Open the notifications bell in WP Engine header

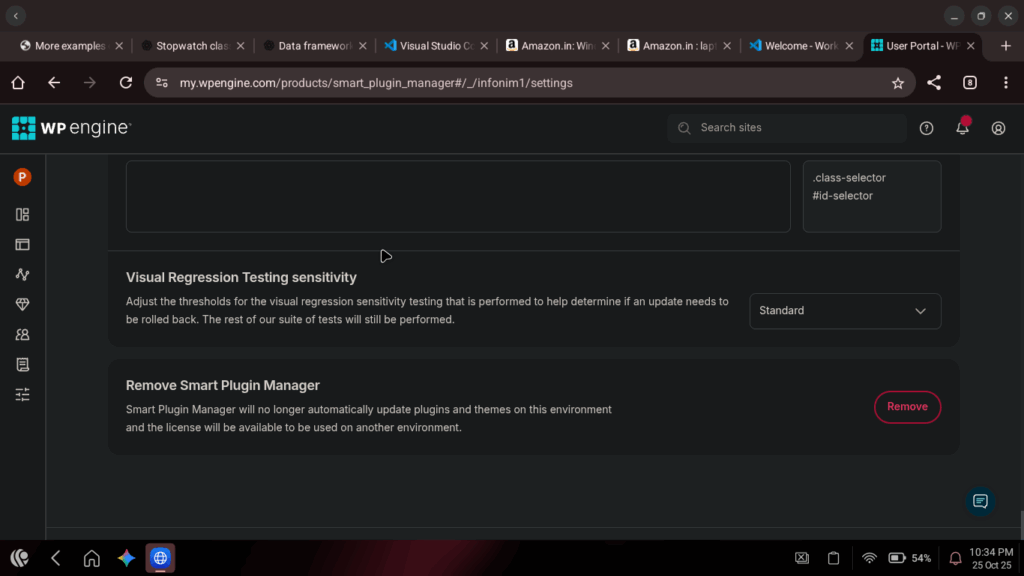[962, 128]
